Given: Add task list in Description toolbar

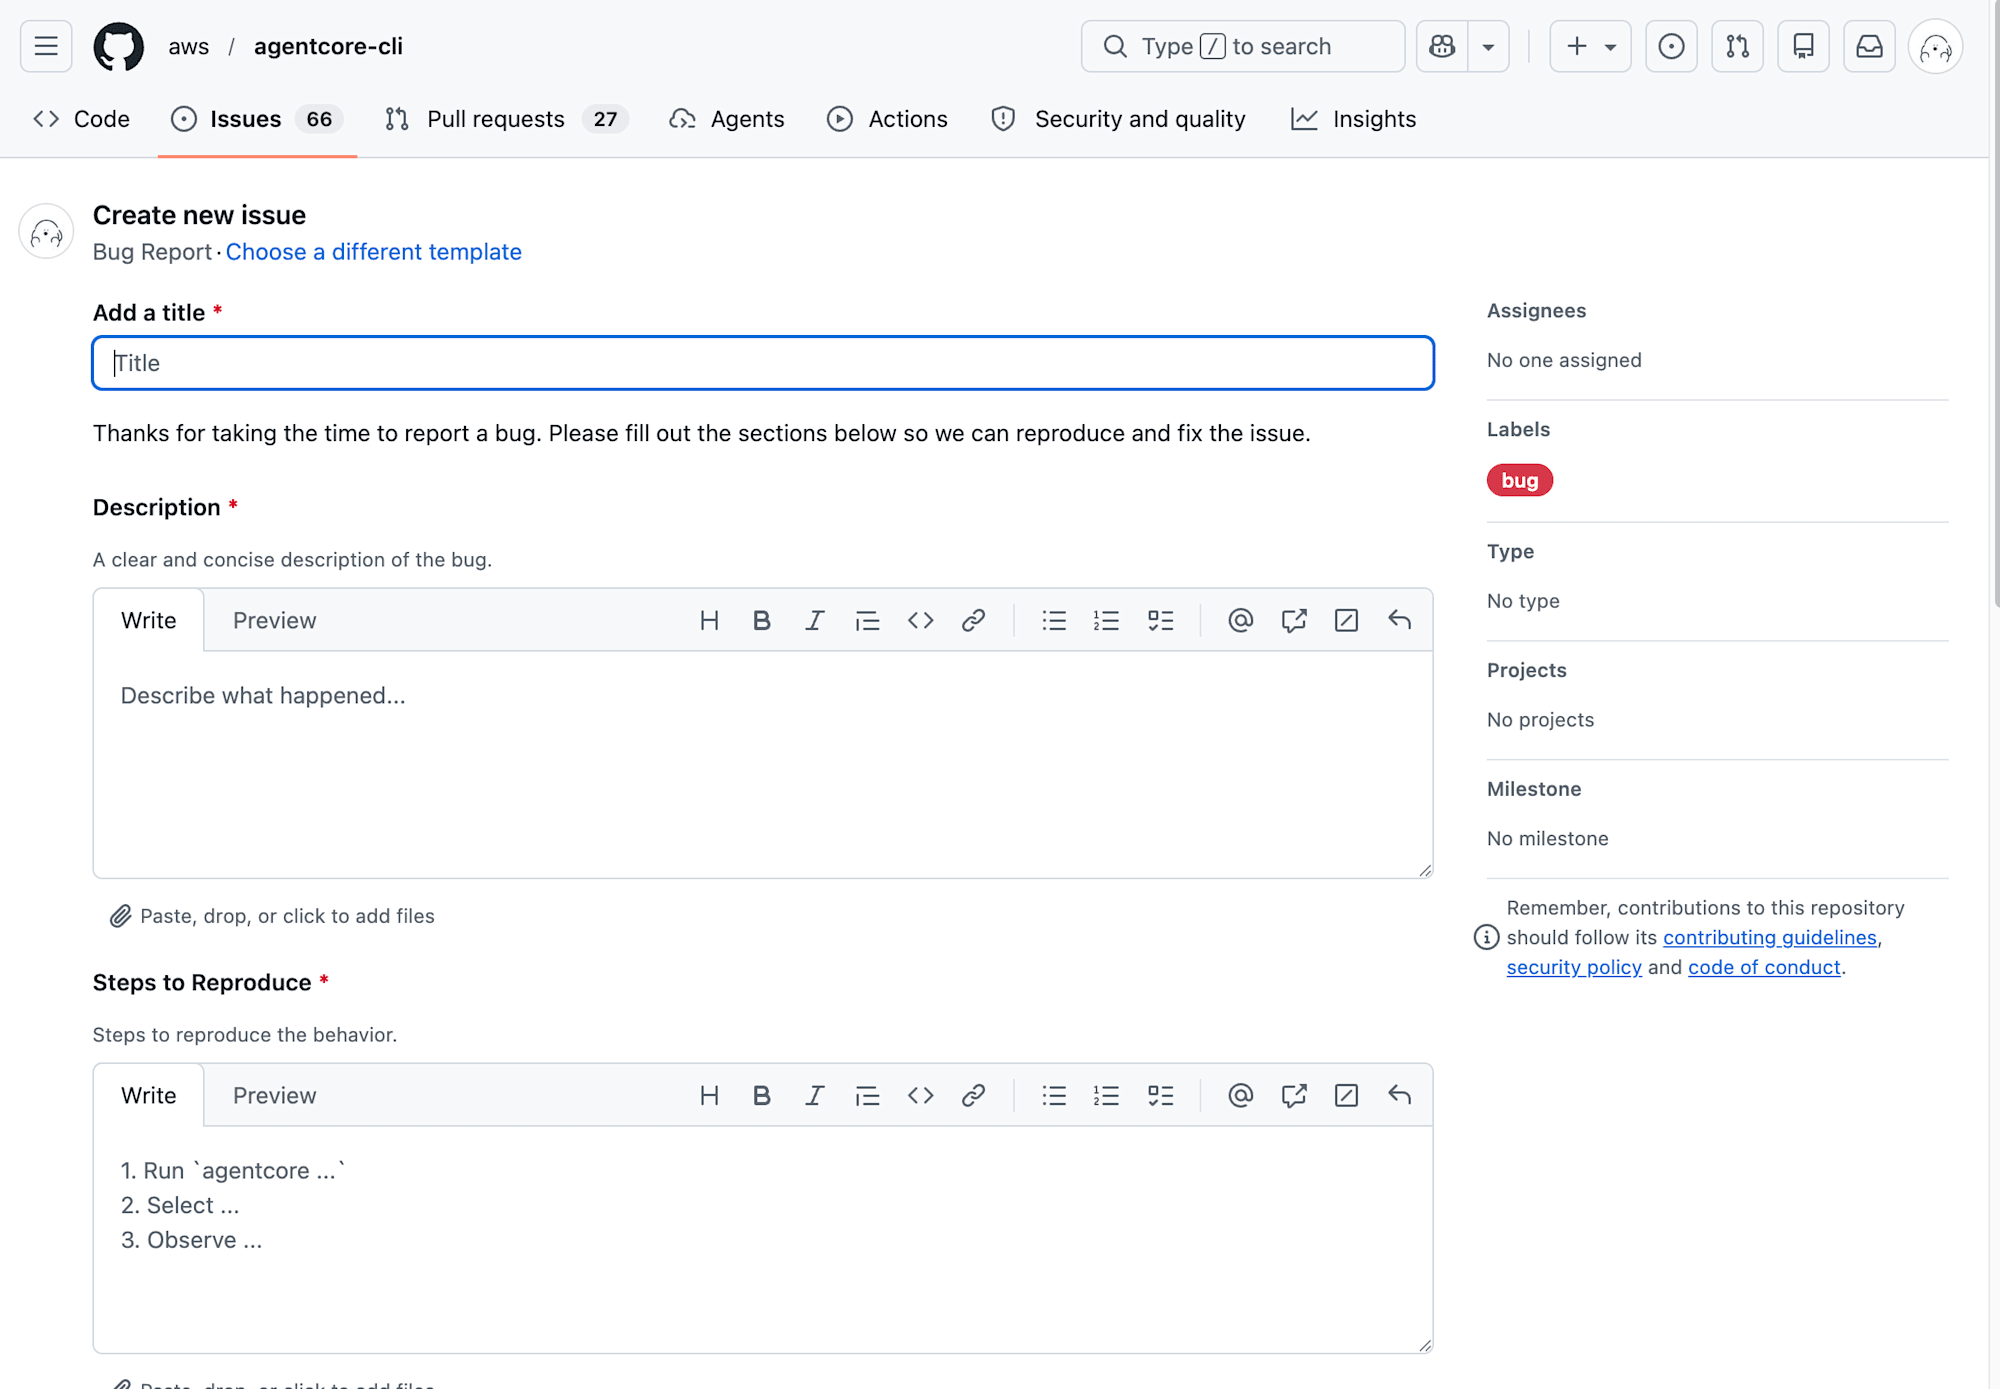Looking at the screenshot, I should tap(1160, 621).
